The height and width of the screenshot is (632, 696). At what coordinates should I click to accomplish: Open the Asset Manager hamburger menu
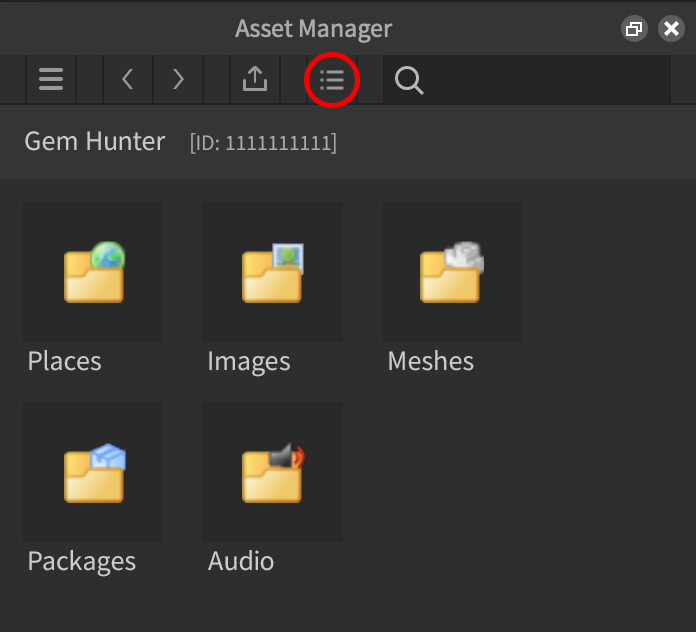pos(51,80)
